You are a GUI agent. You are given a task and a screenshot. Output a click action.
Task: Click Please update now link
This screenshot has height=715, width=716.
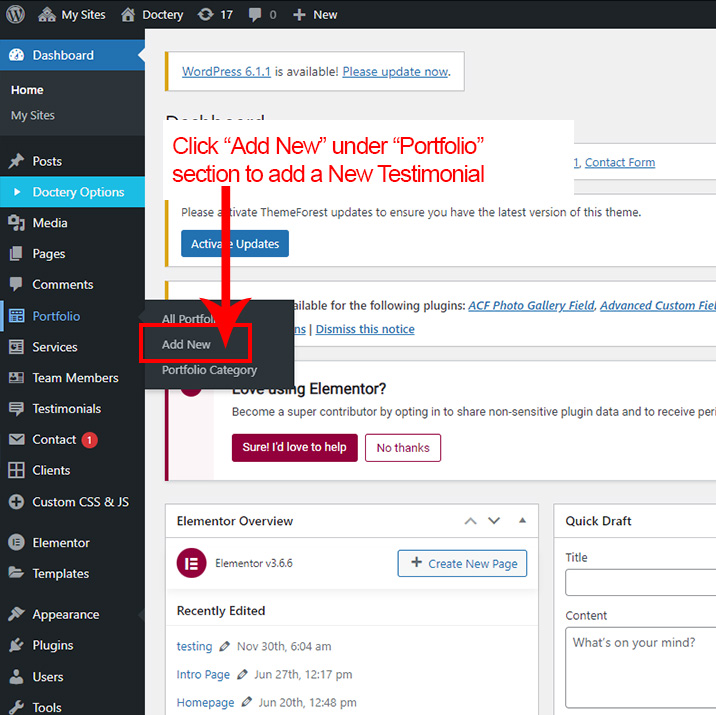point(395,72)
